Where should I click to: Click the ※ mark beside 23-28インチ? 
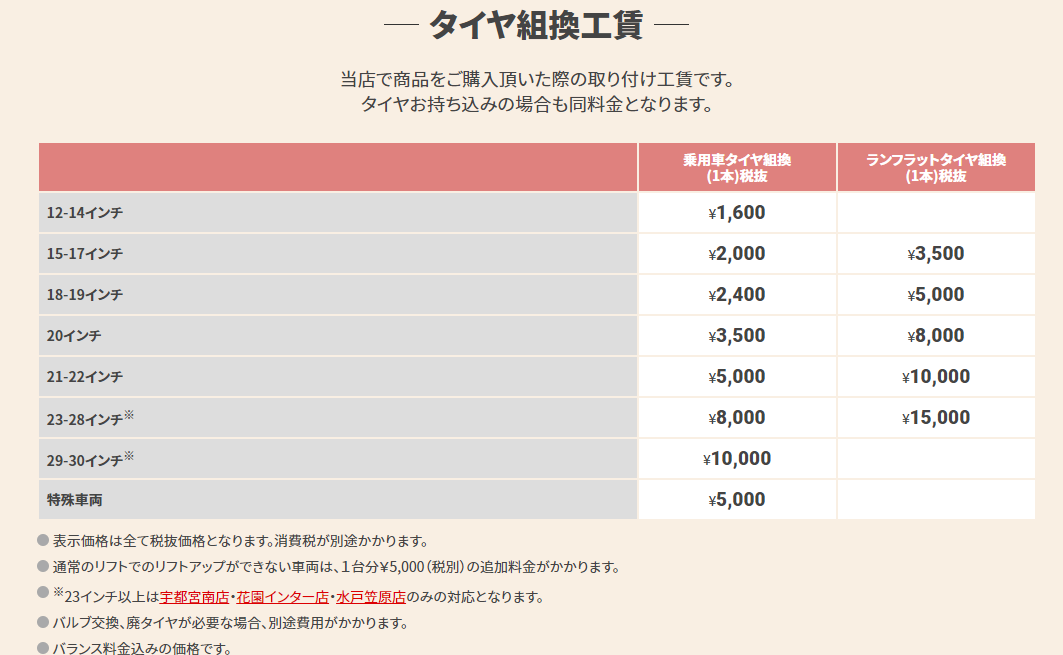click(x=129, y=414)
